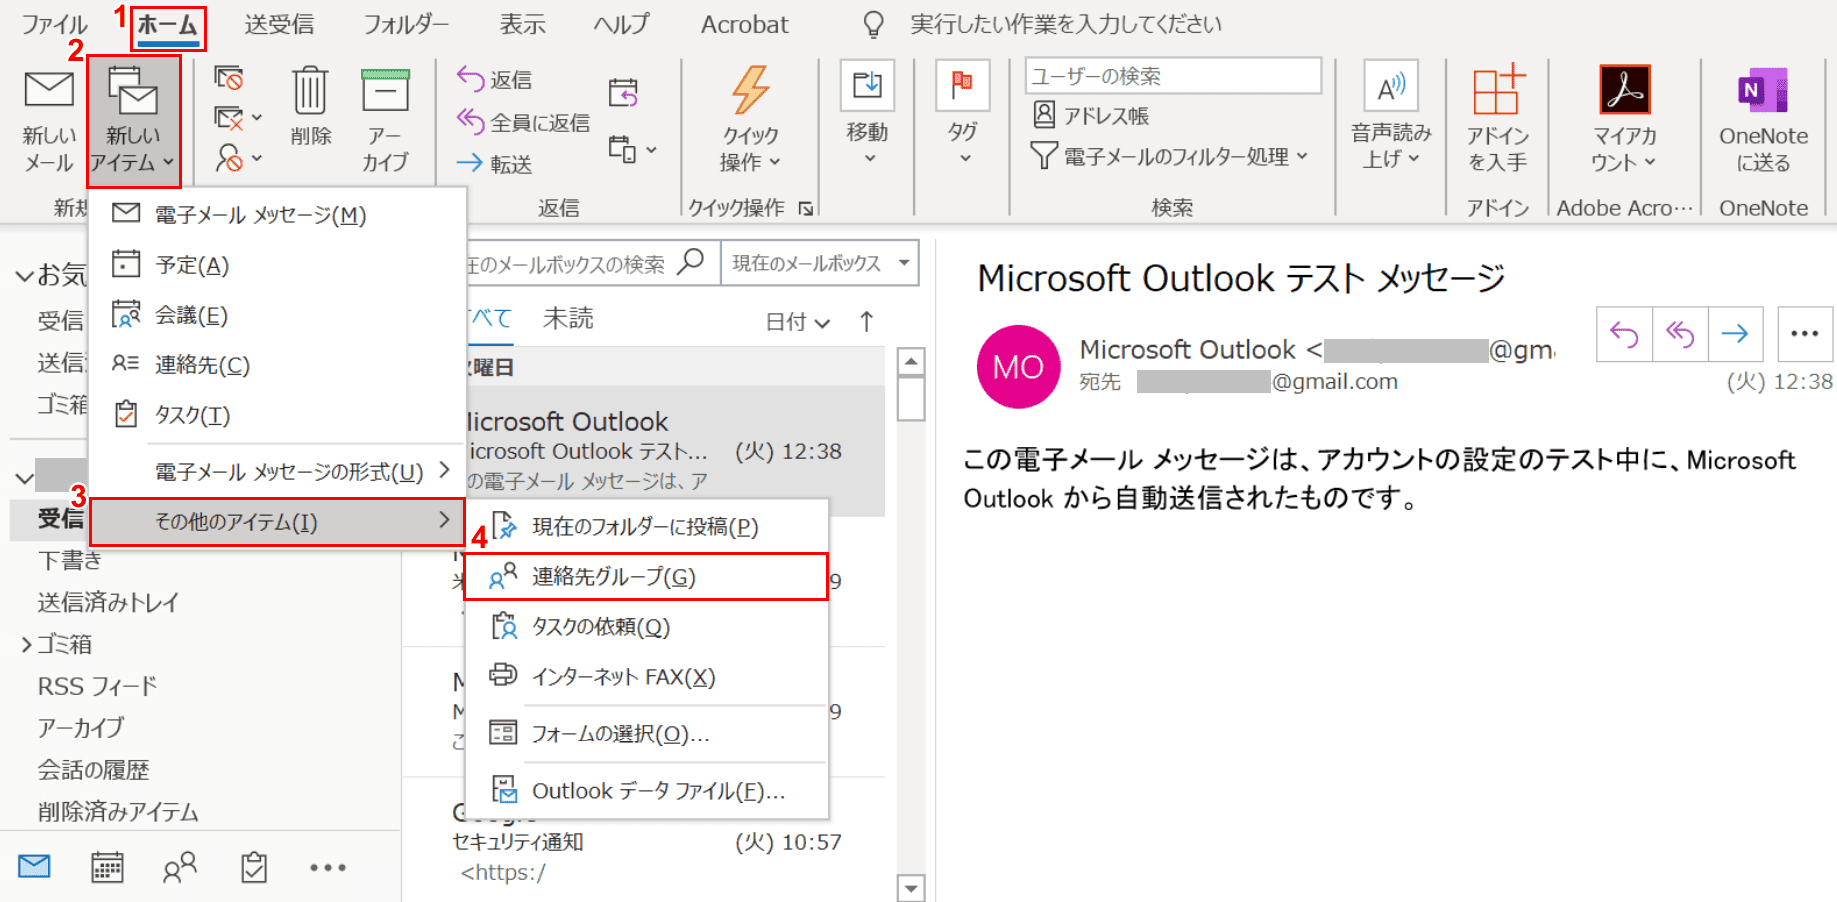Click the People search (ユーザーの検索) field
The width and height of the screenshot is (1837, 902).
[x=1173, y=76]
